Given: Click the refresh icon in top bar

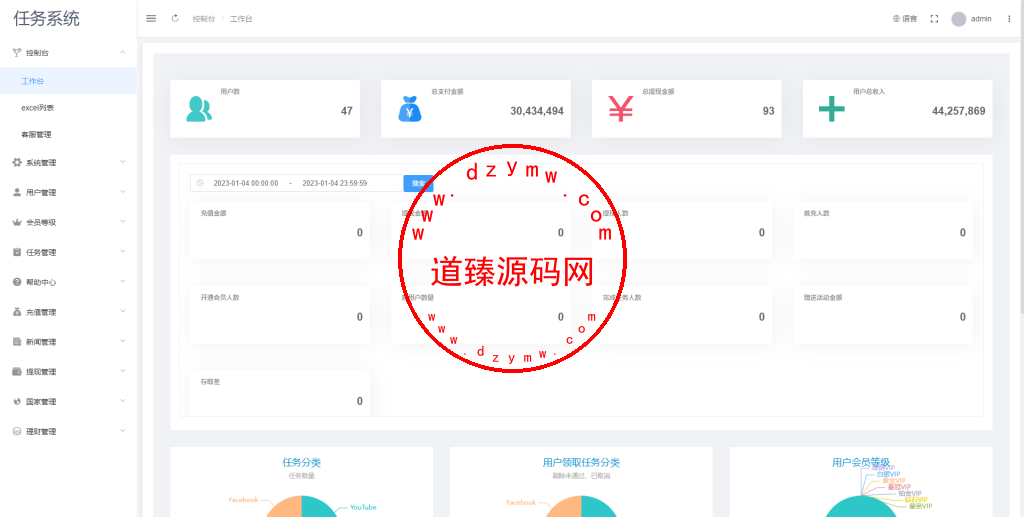Looking at the screenshot, I should pyautogui.click(x=175, y=18).
